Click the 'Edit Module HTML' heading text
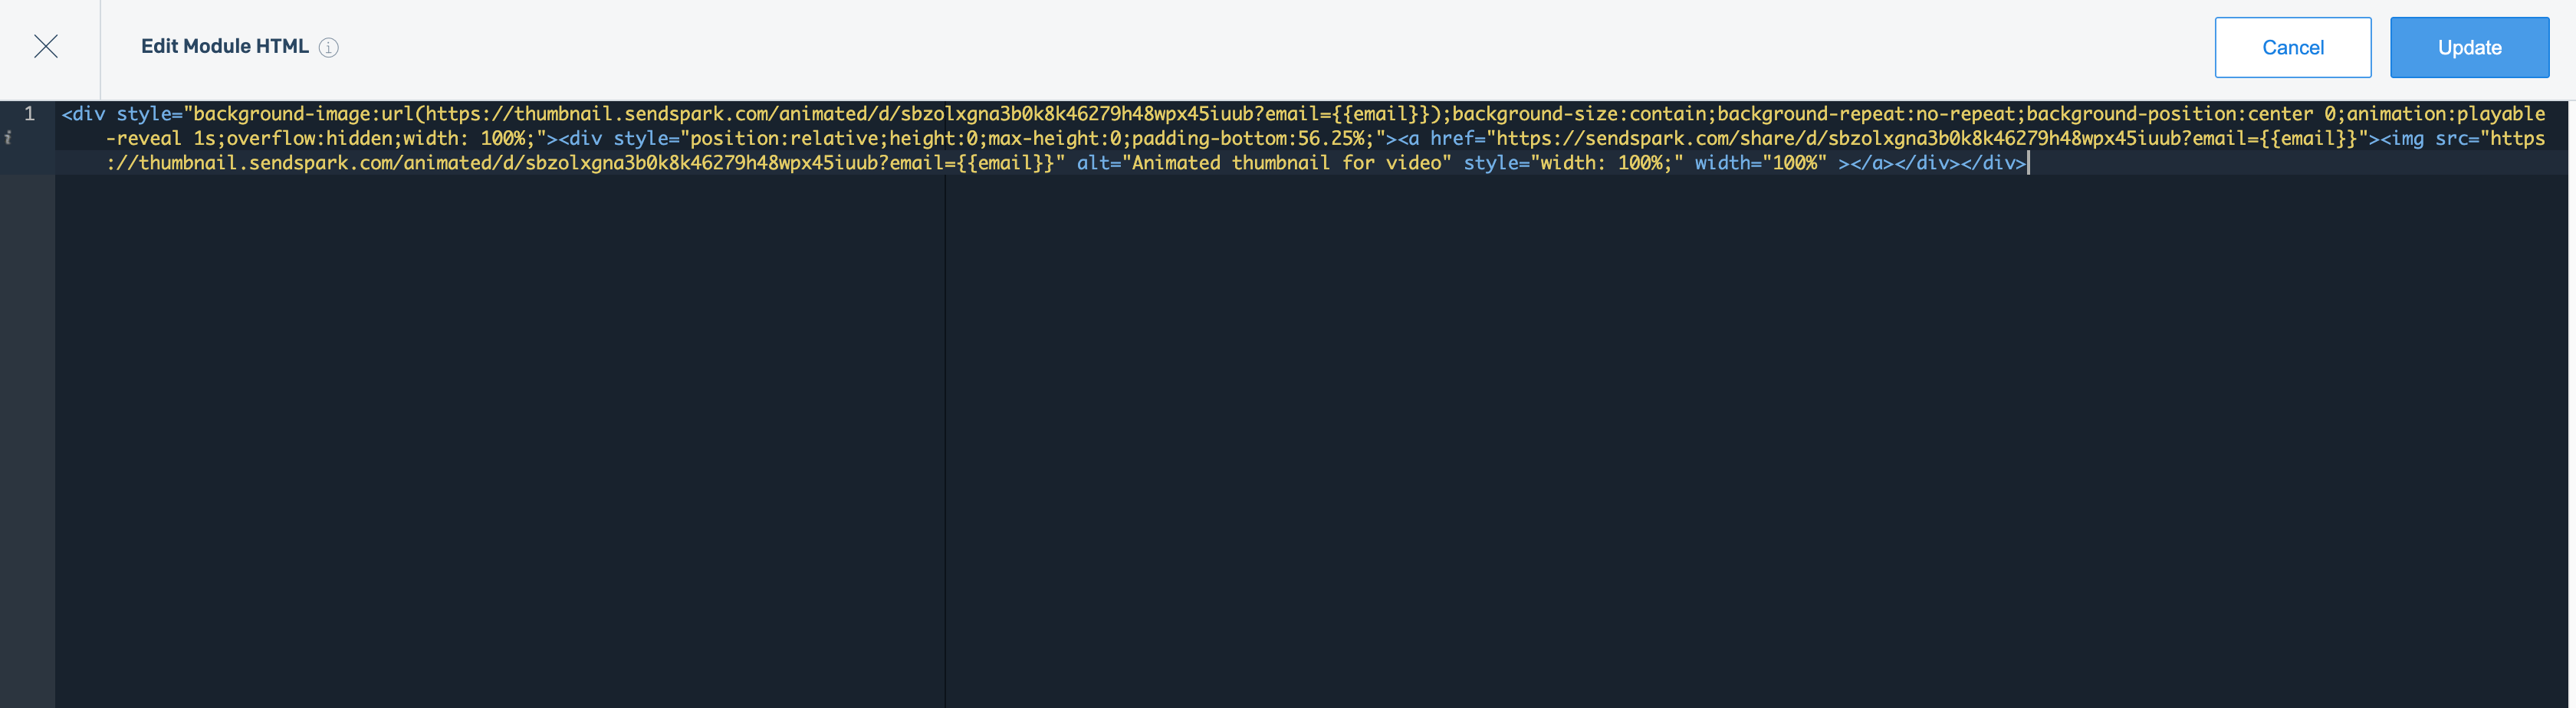Image resolution: width=2576 pixels, height=708 pixels. point(224,46)
